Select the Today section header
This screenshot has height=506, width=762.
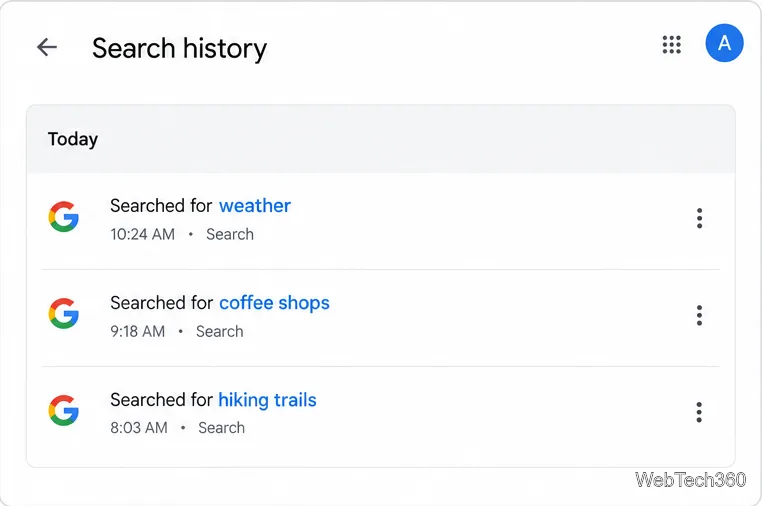(73, 139)
